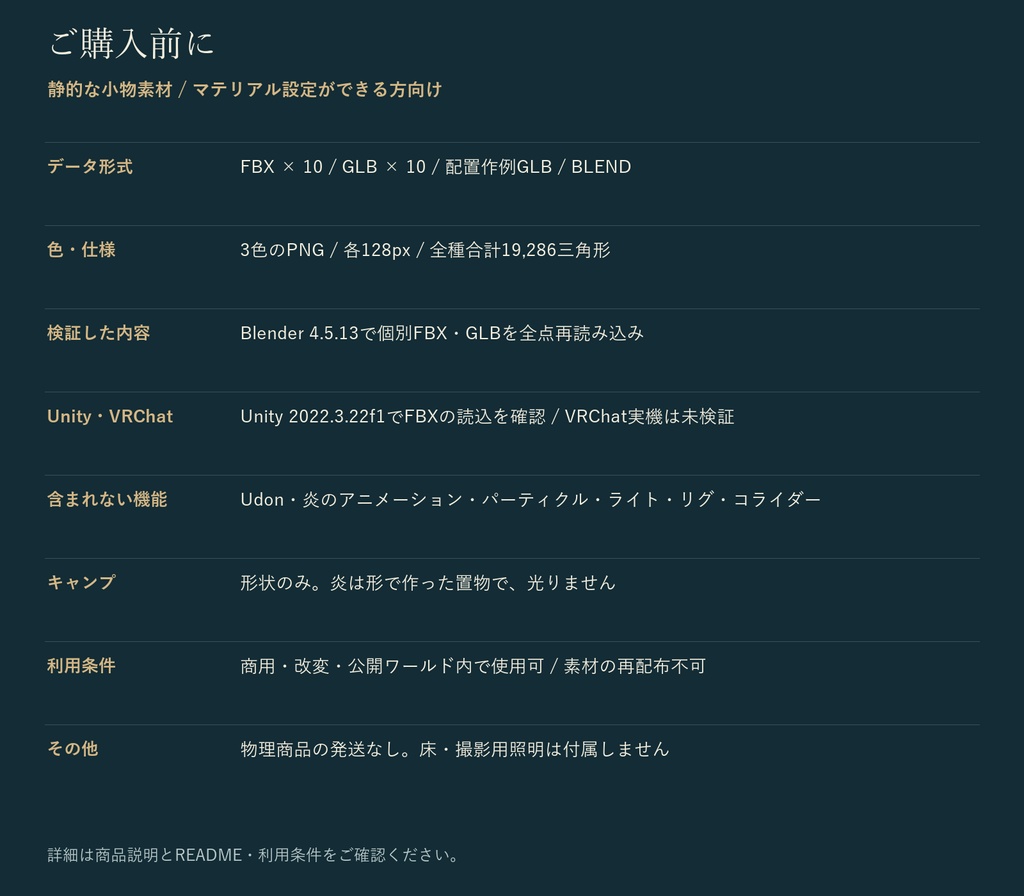The image size is (1024, 896).
Task: Select the text 形状のみ。炎は形で作った置物で、光りません
Action: pyautogui.click(x=428, y=583)
